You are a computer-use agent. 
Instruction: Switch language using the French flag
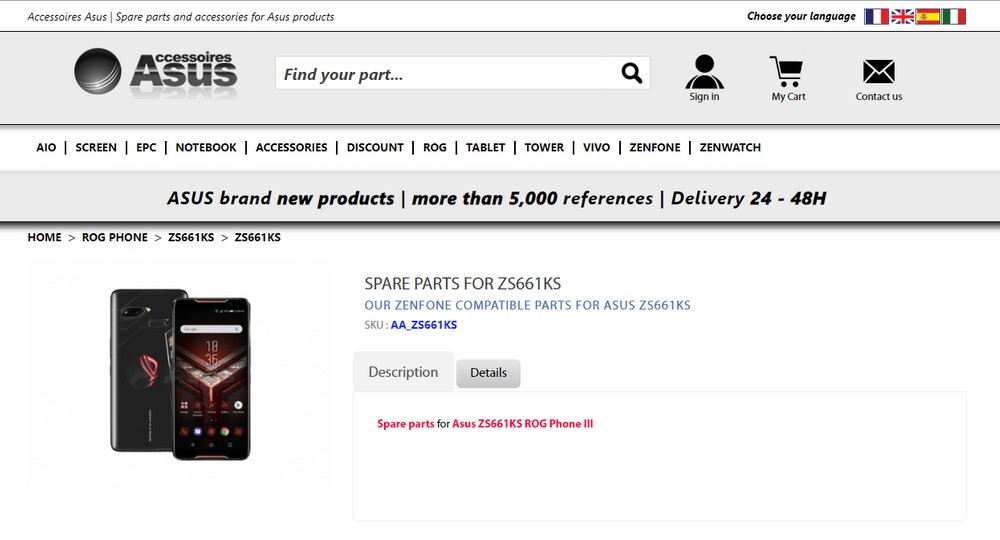(877, 17)
